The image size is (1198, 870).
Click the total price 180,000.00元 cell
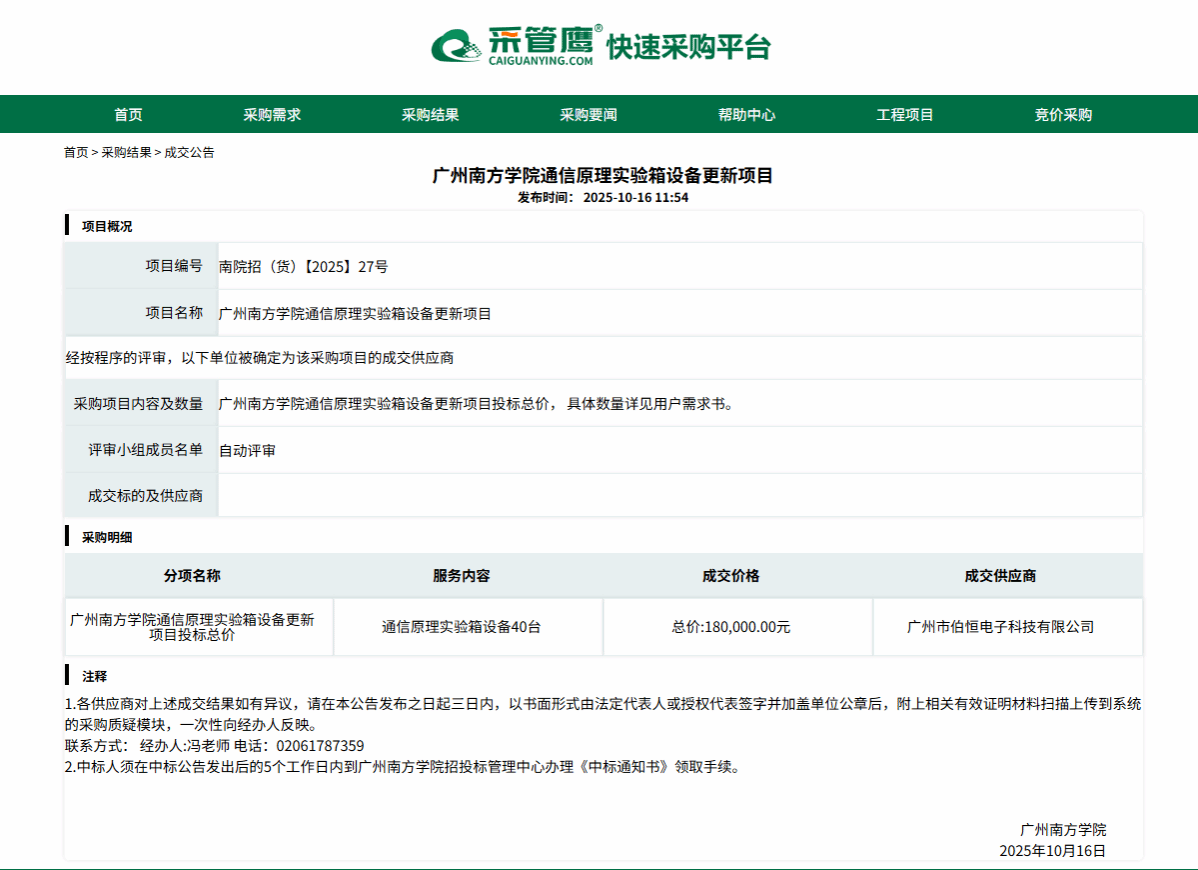731,627
